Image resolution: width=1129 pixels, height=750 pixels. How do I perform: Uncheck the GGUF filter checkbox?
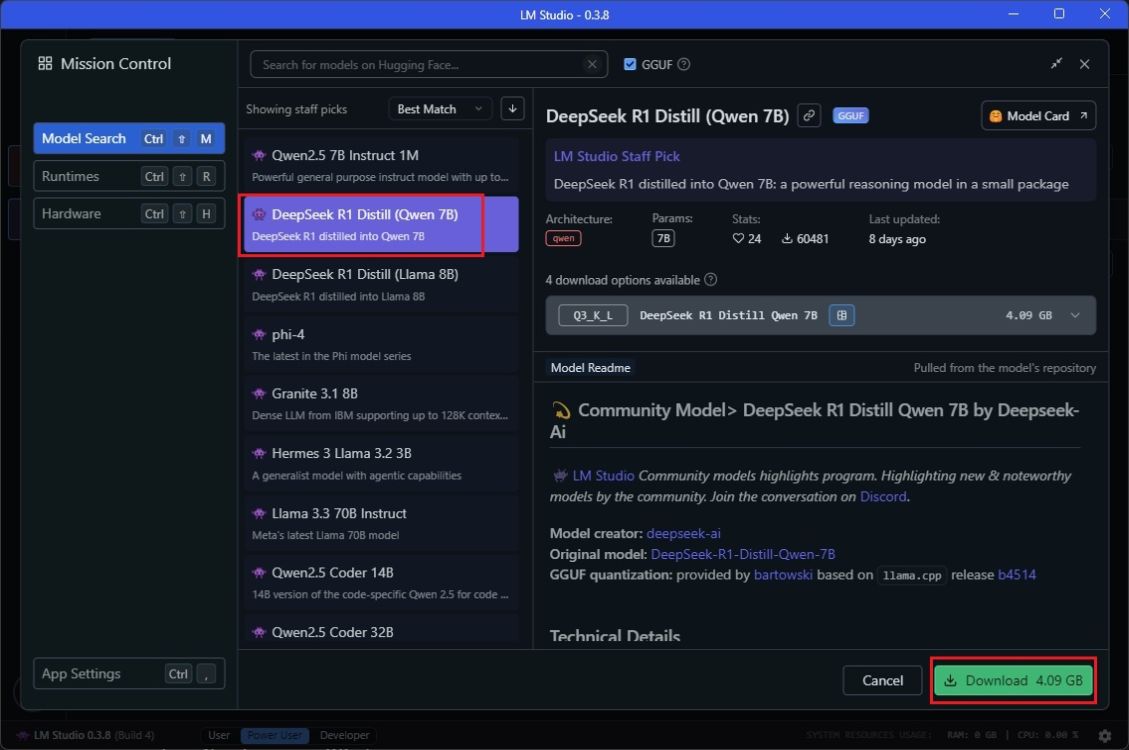pos(629,63)
